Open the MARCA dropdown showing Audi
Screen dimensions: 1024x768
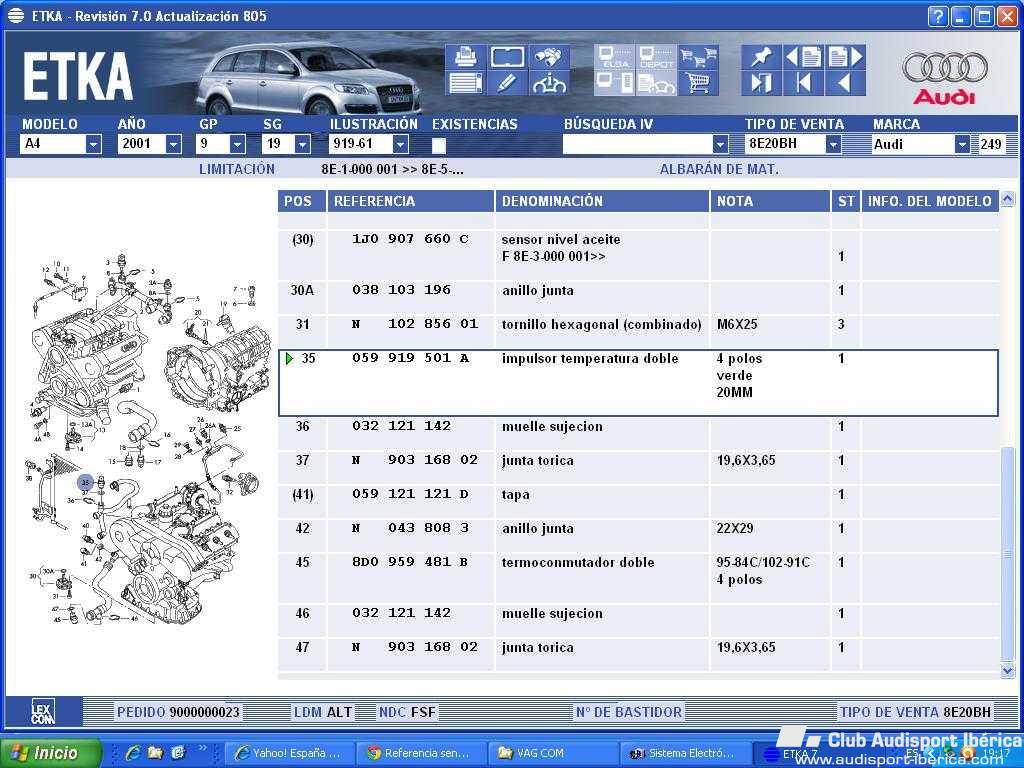962,144
